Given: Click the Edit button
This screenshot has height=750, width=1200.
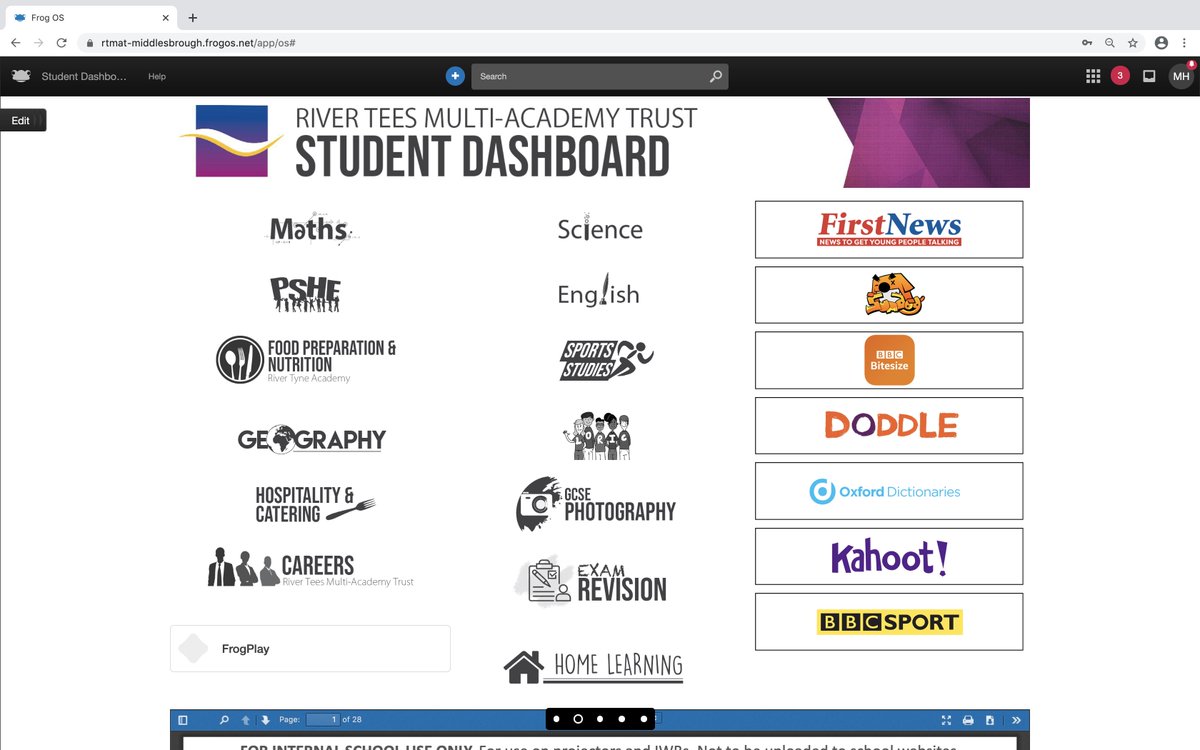Looking at the screenshot, I should tap(22, 120).
